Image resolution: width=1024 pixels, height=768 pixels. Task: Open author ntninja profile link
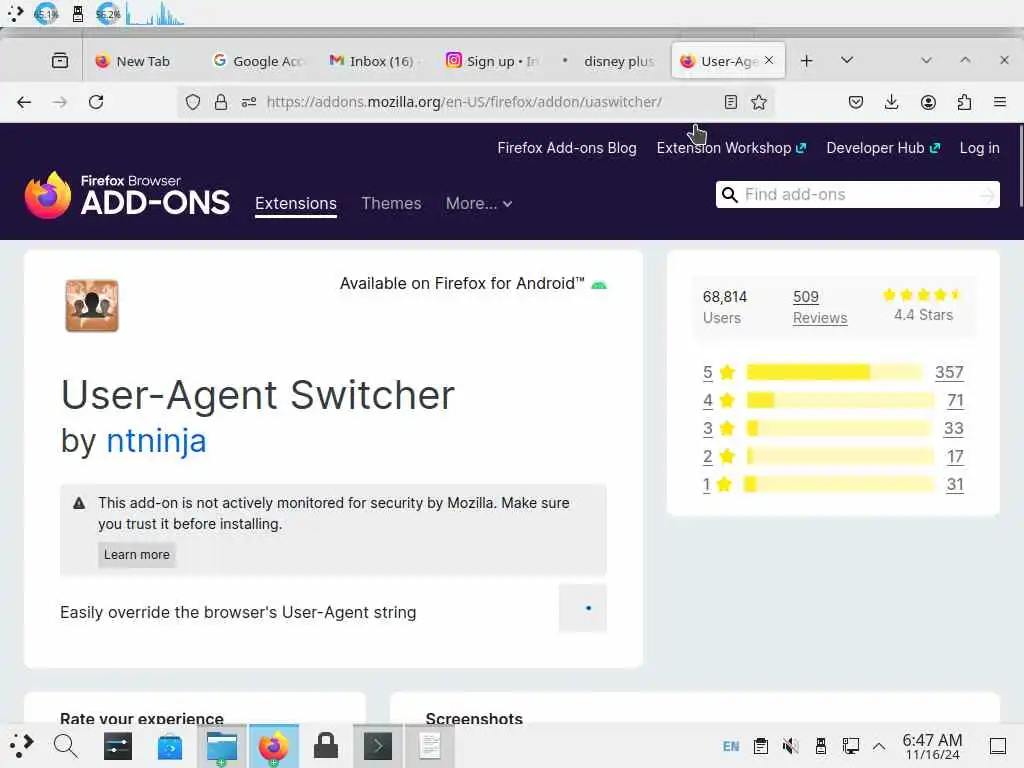click(156, 440)
